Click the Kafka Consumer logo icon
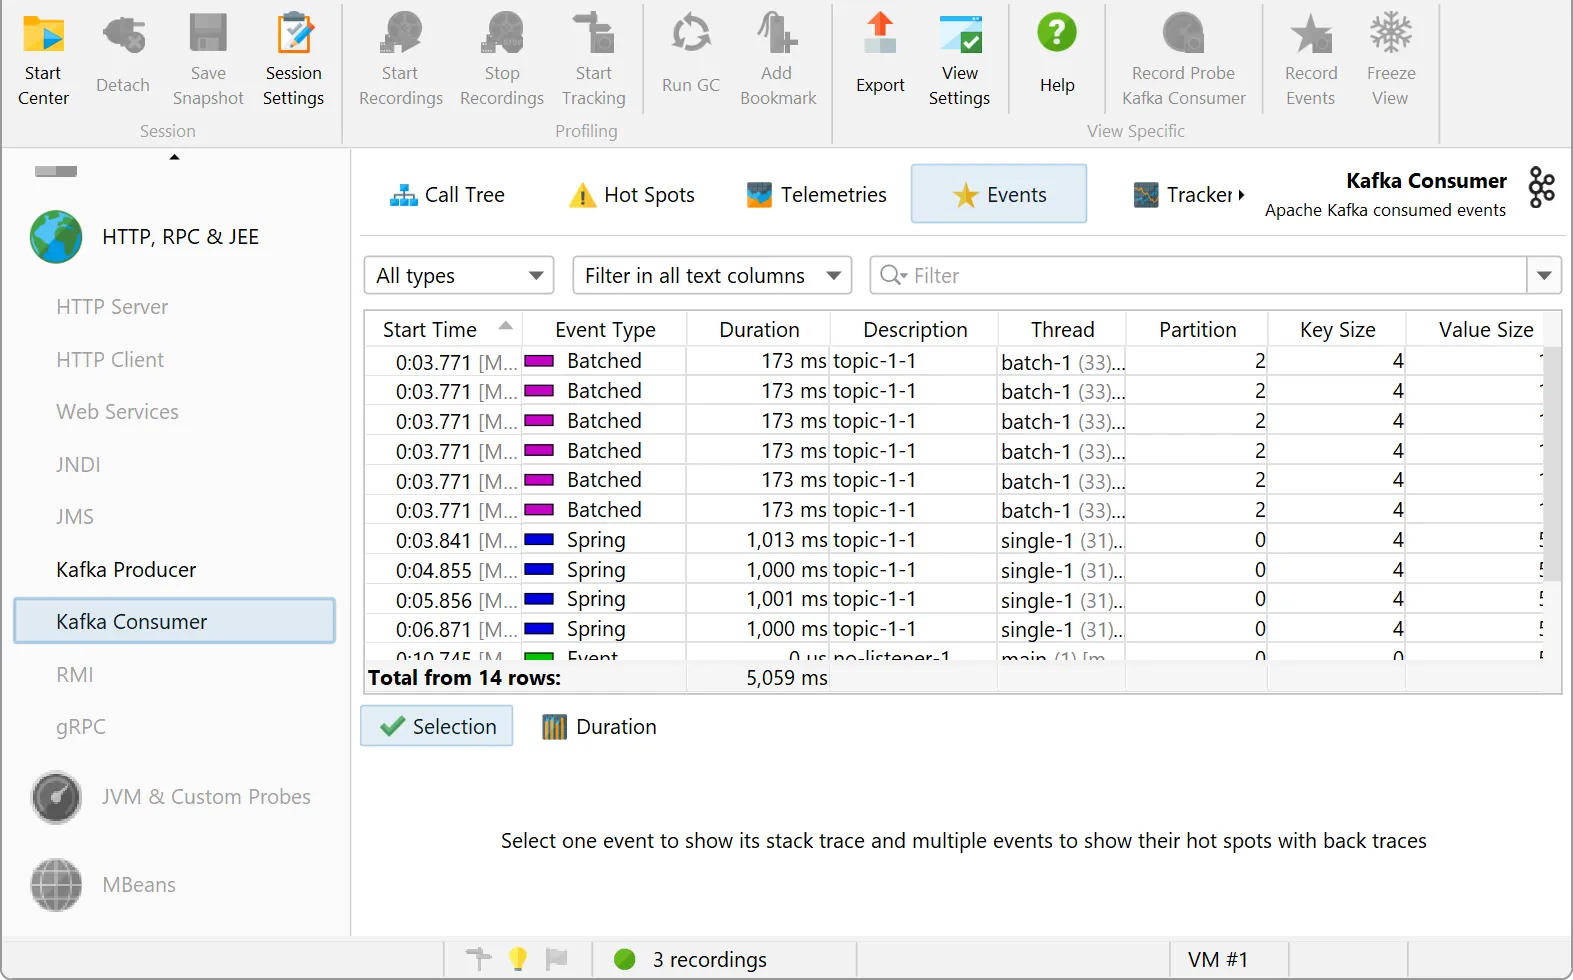This screenshot has width=1573, height=980. pyautogui.click(x=1541, y=188)
